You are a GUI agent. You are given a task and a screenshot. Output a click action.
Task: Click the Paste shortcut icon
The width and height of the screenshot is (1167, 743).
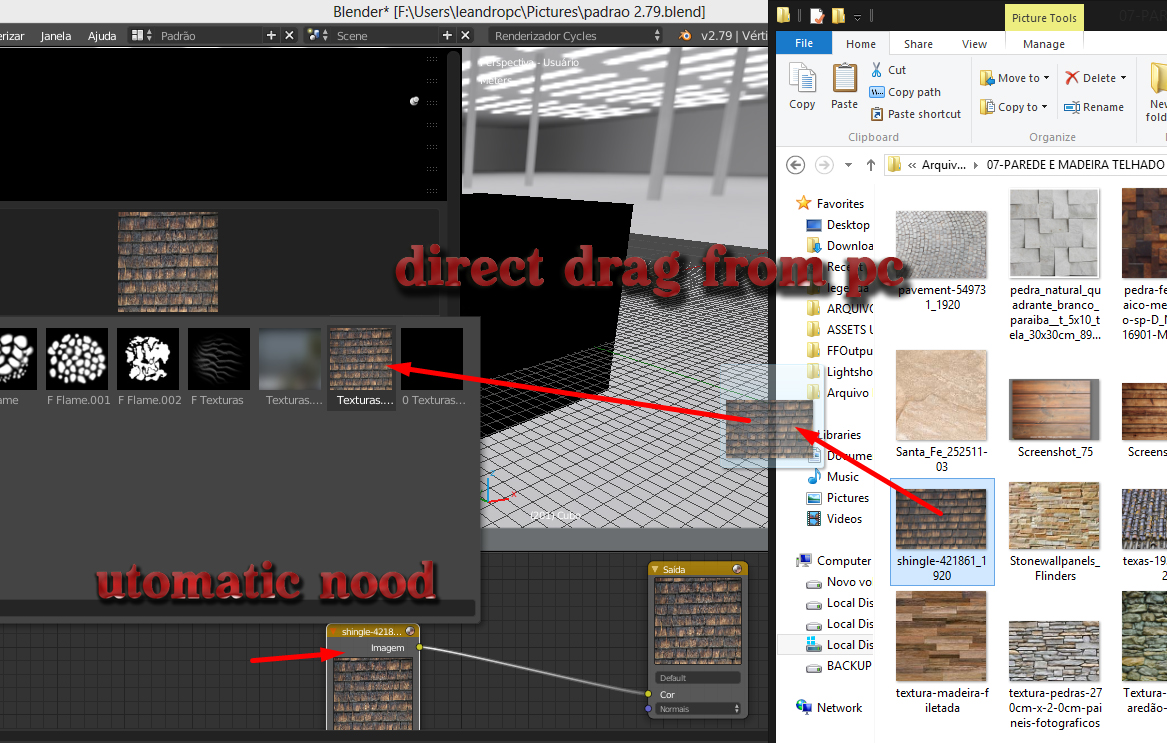877,114
